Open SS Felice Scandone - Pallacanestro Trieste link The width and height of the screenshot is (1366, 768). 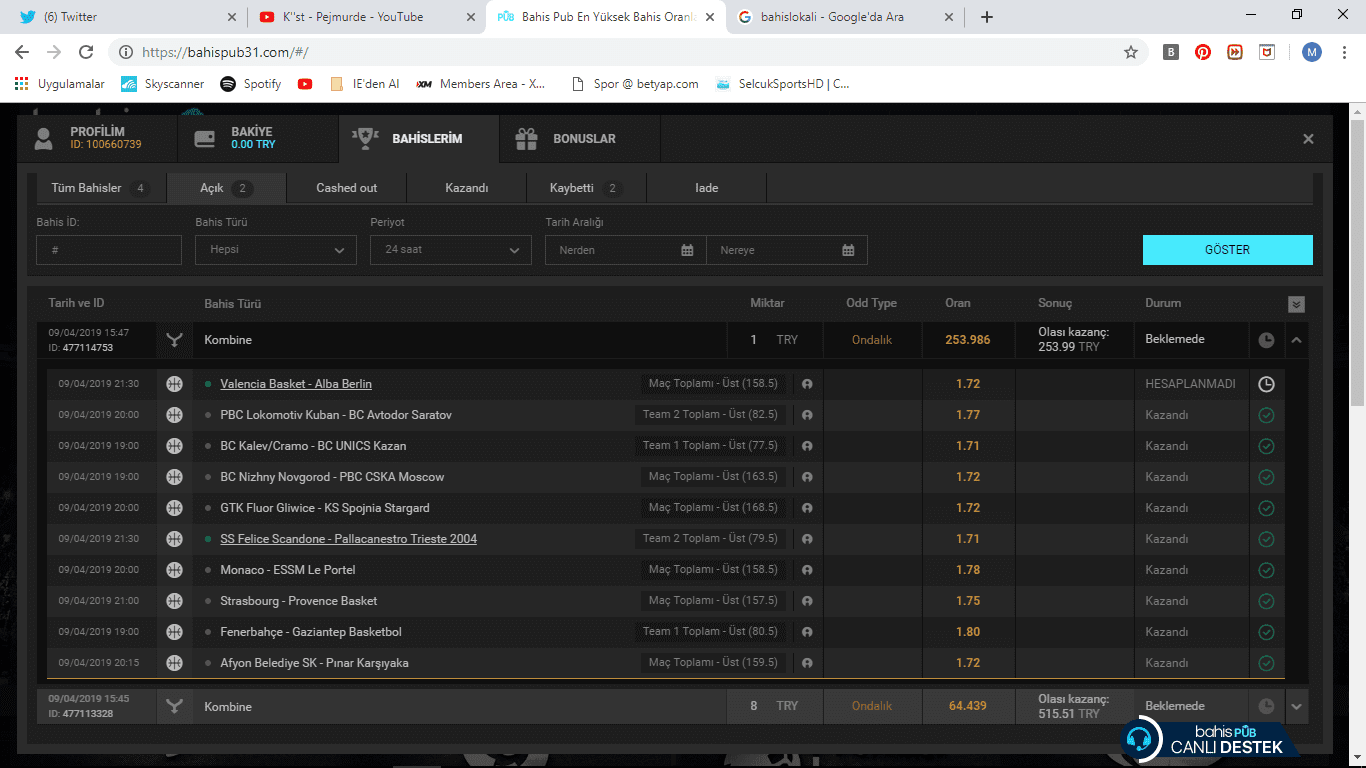[349, 539]
